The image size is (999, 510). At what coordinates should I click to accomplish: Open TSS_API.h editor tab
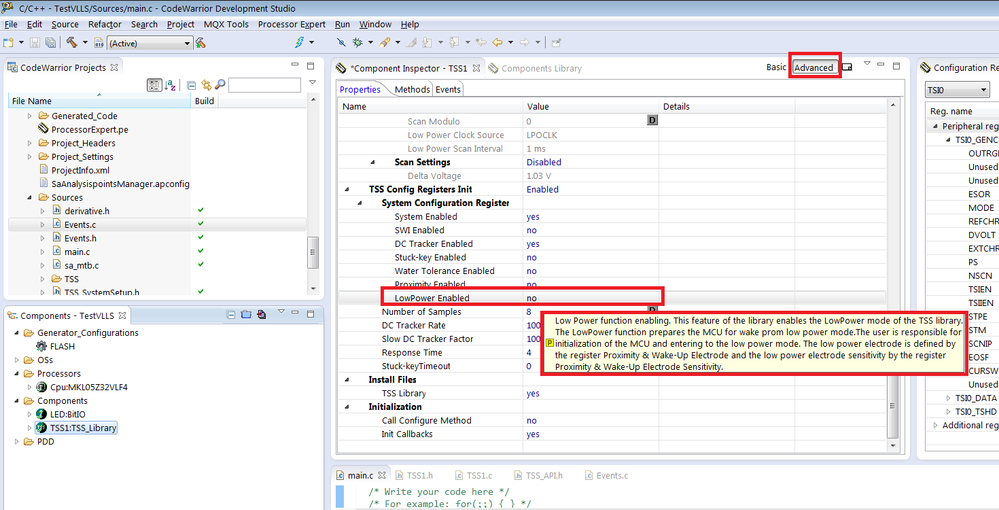pos(539,476)
